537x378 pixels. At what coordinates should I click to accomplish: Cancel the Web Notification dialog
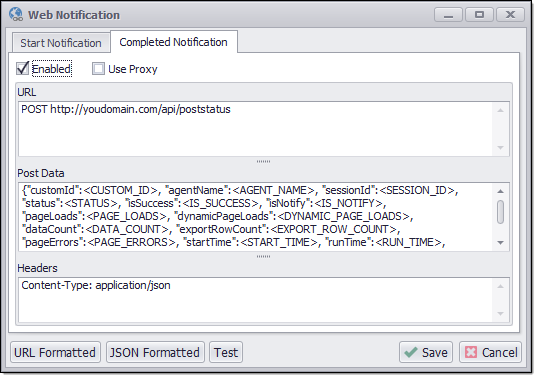pyautogui.click(x=490, y=352)
